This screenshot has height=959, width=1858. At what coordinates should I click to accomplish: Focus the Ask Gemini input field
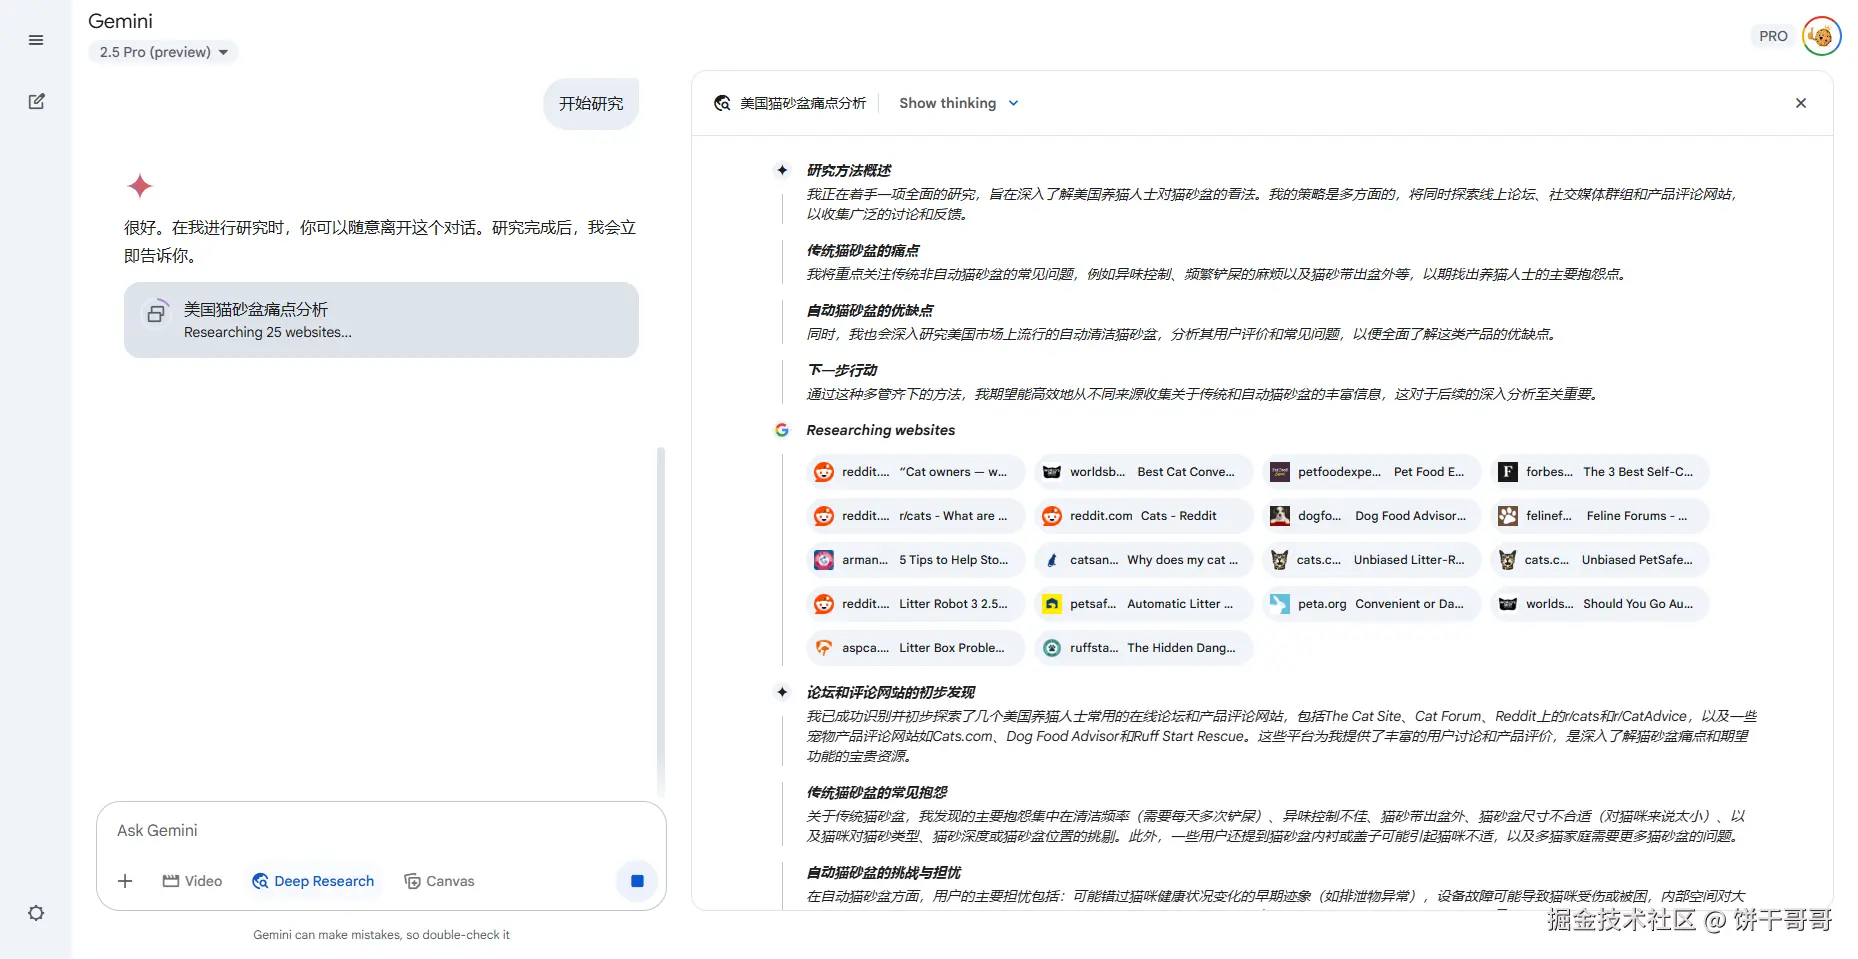tap(381, 831)
